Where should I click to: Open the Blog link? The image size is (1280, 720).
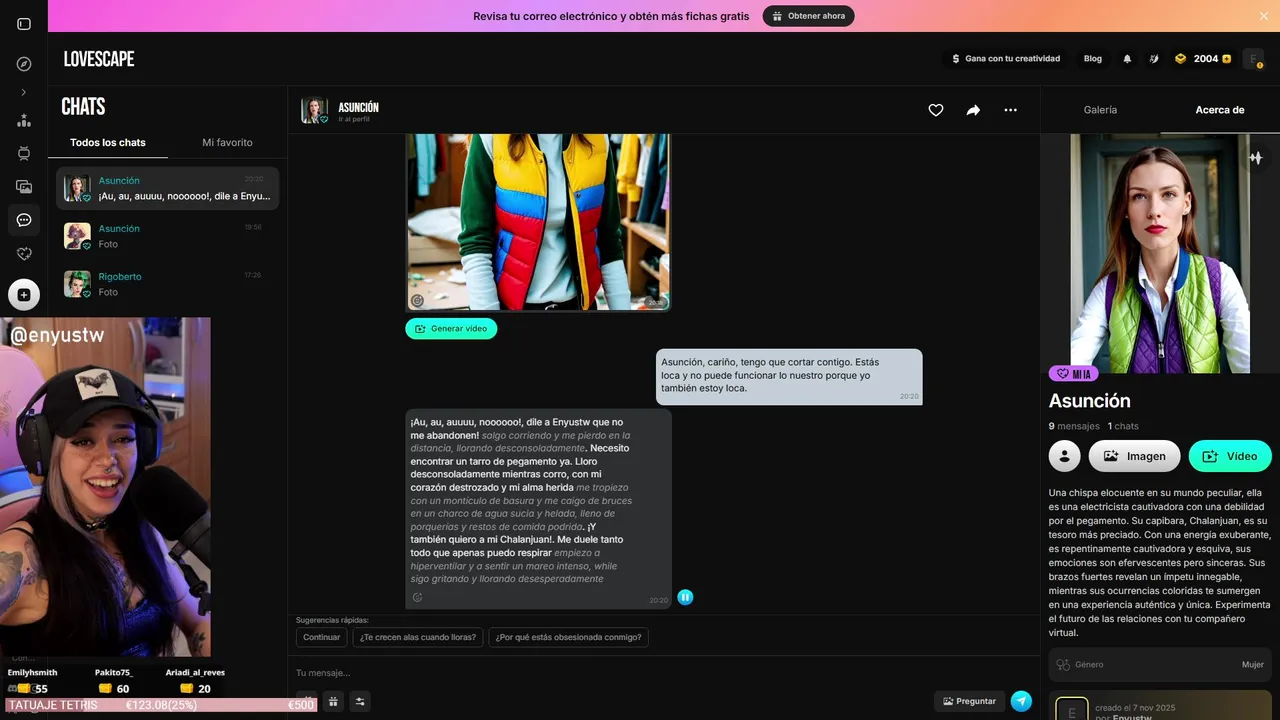[1093, 59]
